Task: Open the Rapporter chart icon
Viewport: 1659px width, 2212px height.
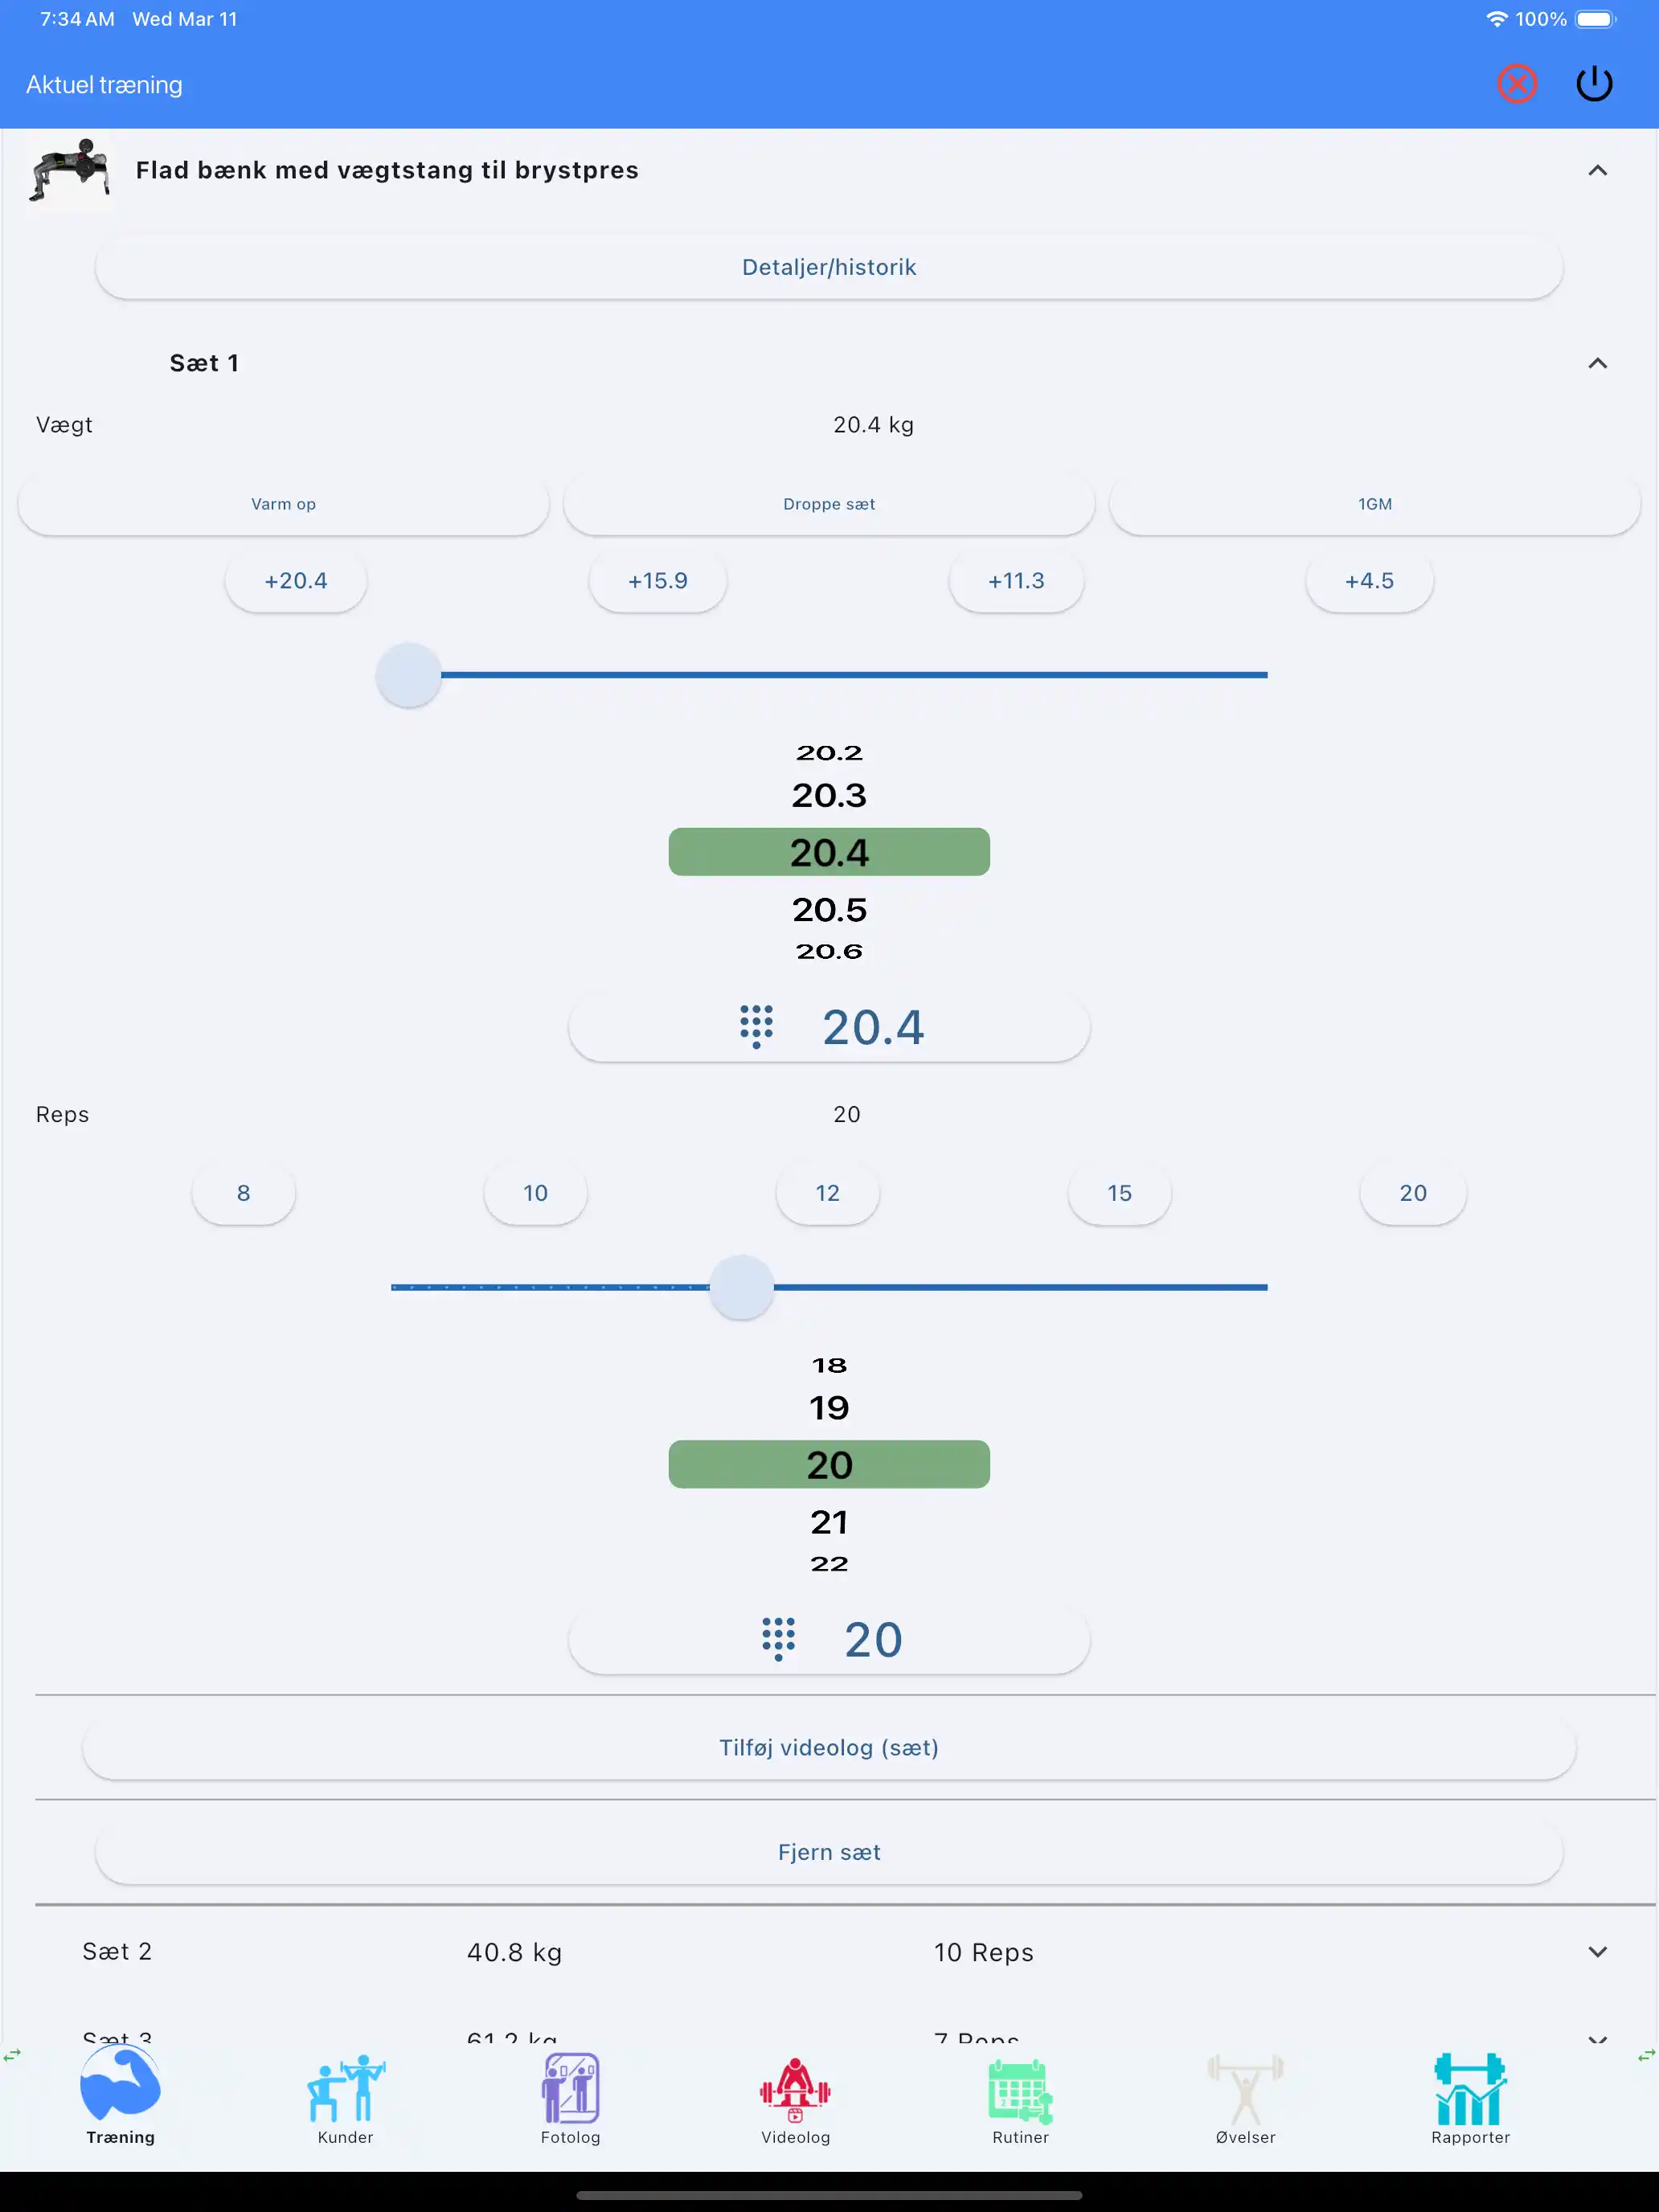Action: 1470,2090
